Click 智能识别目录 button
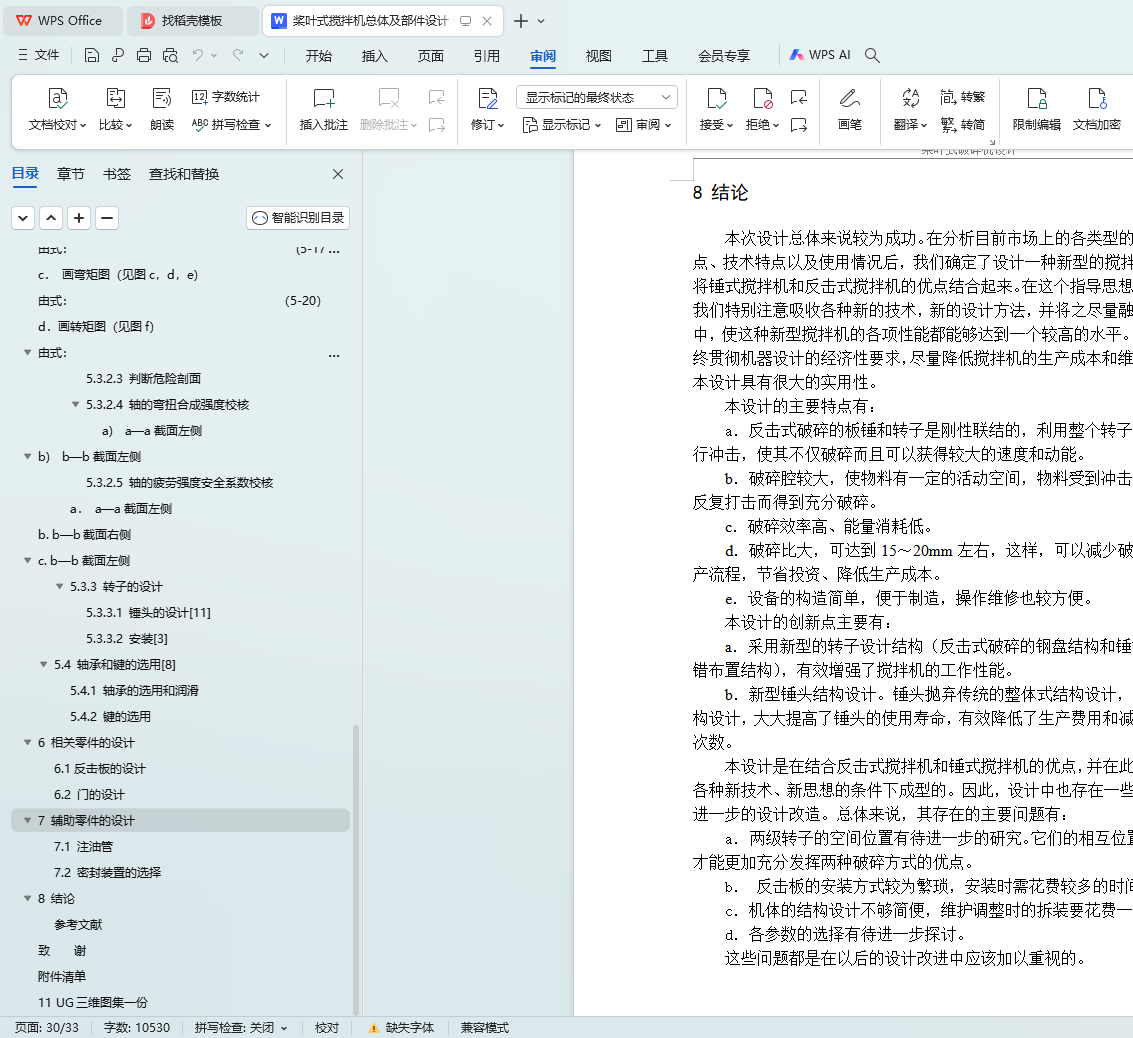 click(x=298, y=218)
